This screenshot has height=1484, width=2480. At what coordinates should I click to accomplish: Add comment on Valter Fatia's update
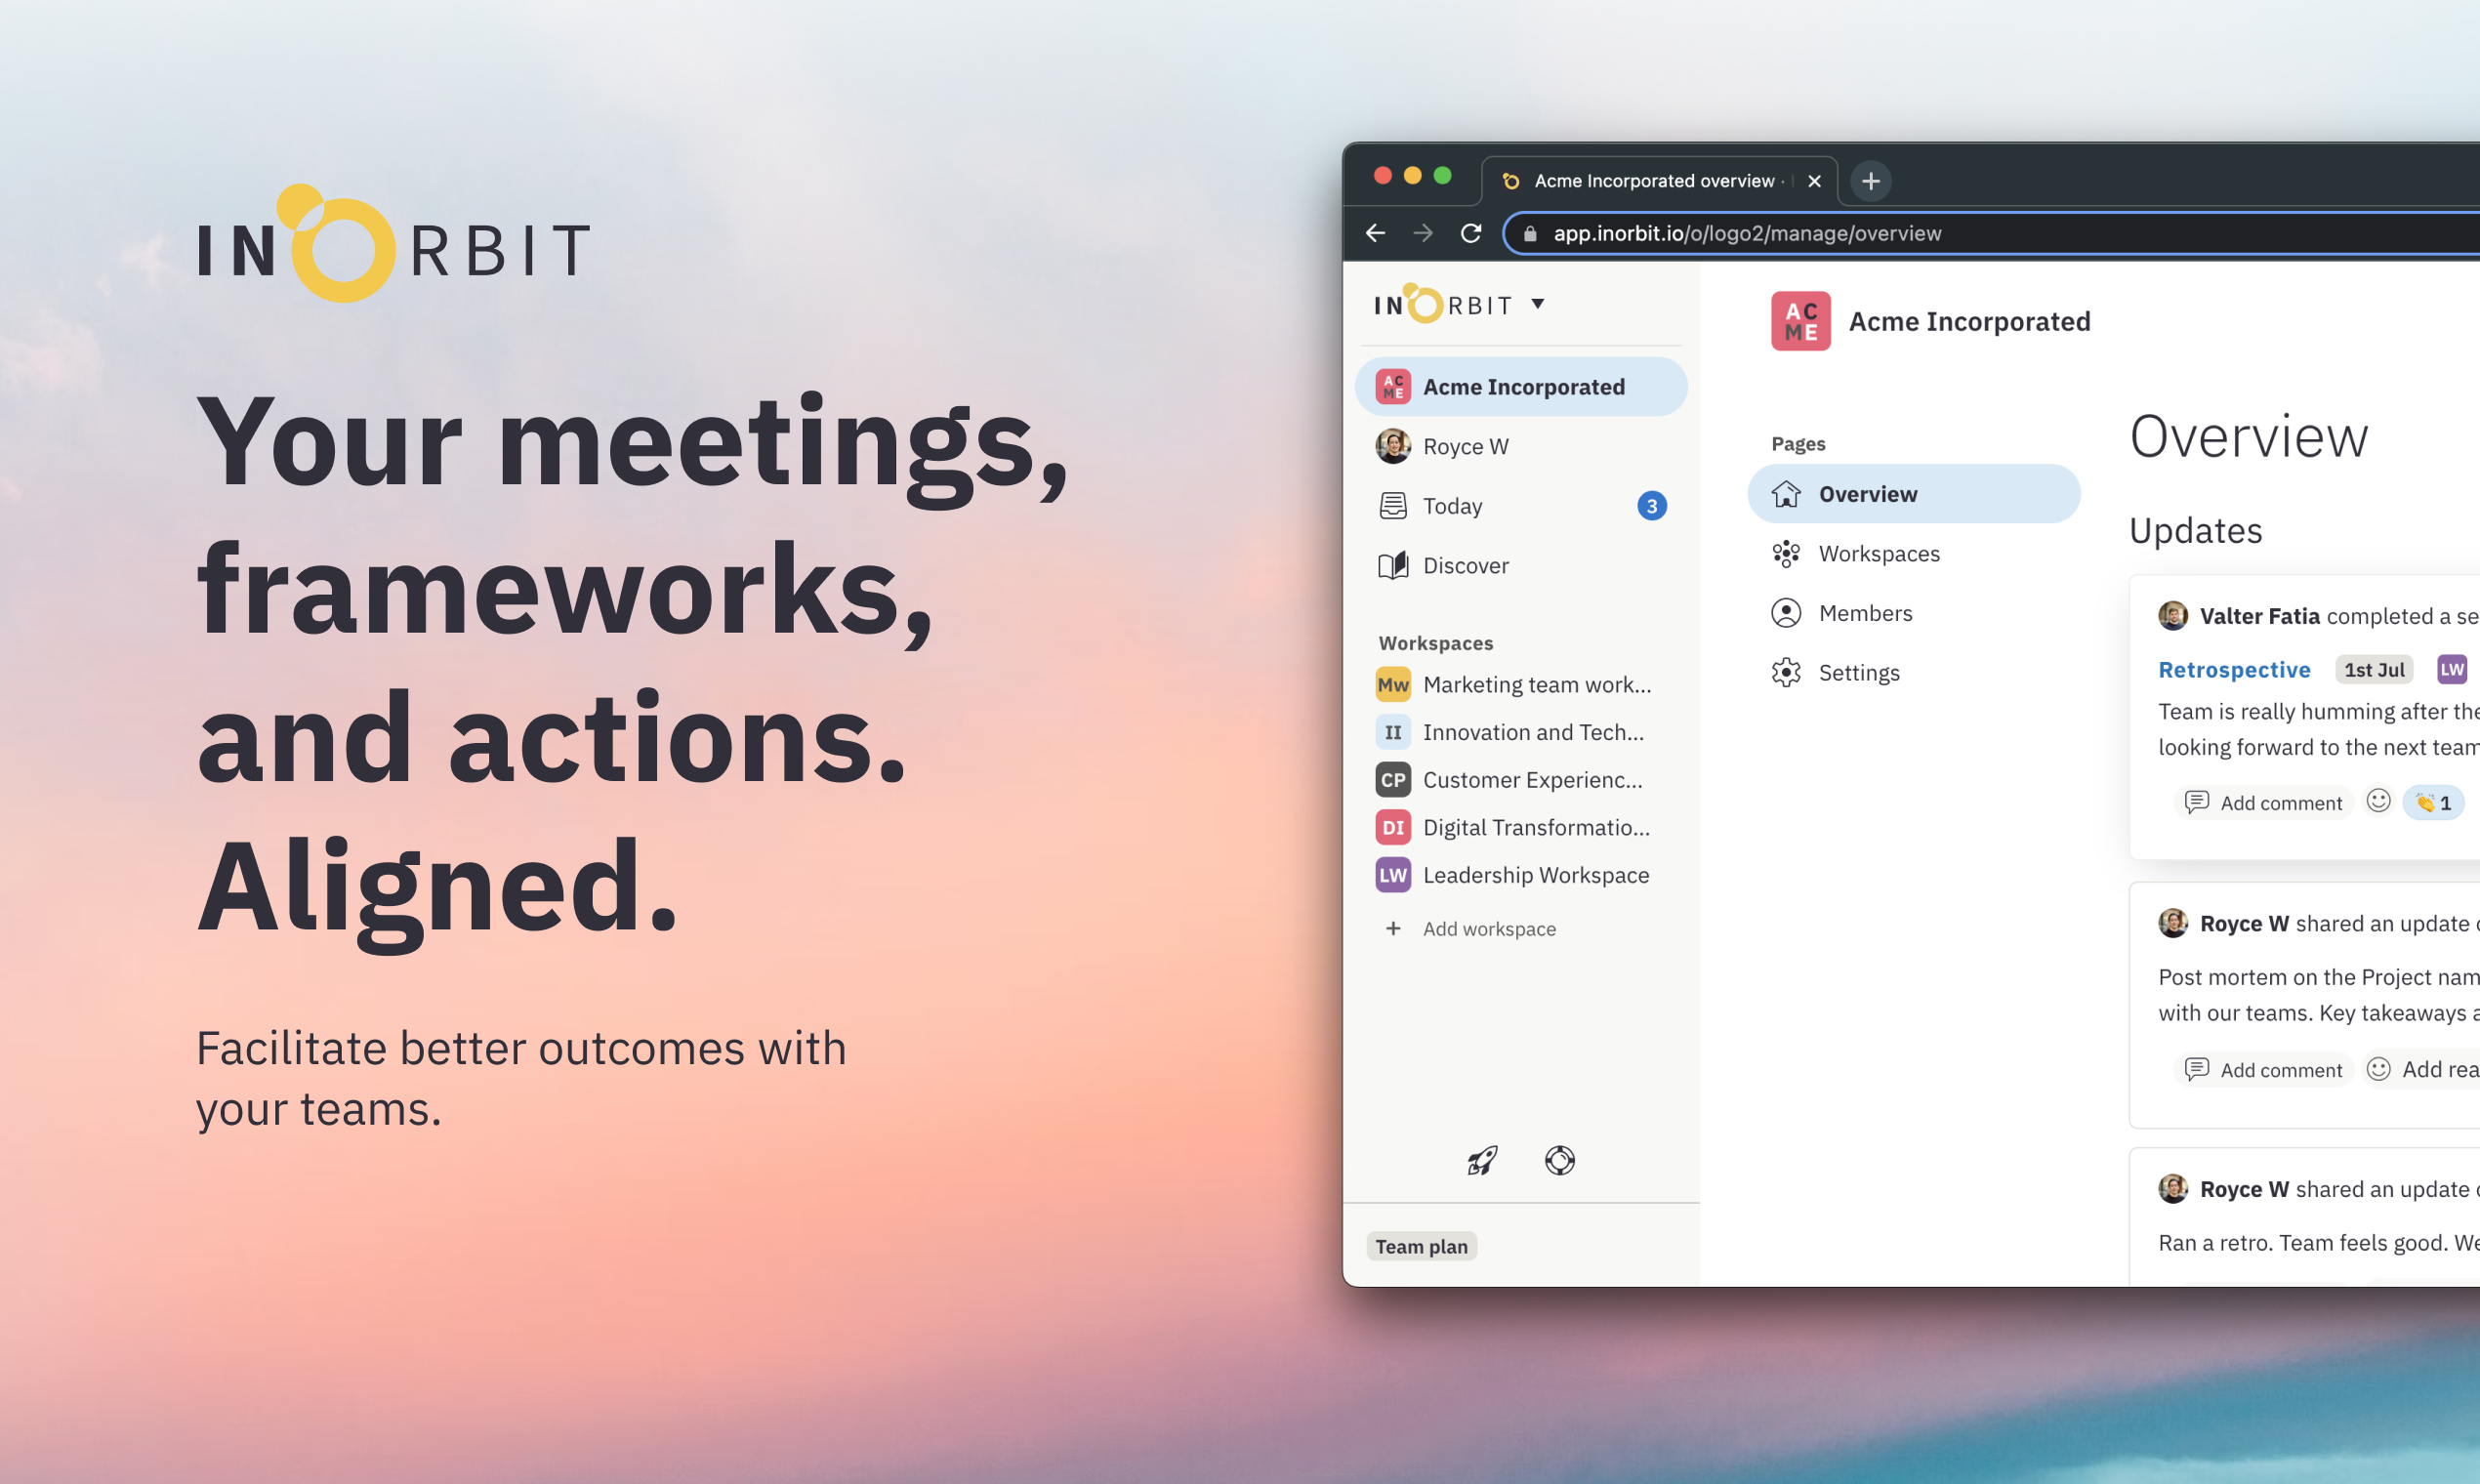(2264, 802)
